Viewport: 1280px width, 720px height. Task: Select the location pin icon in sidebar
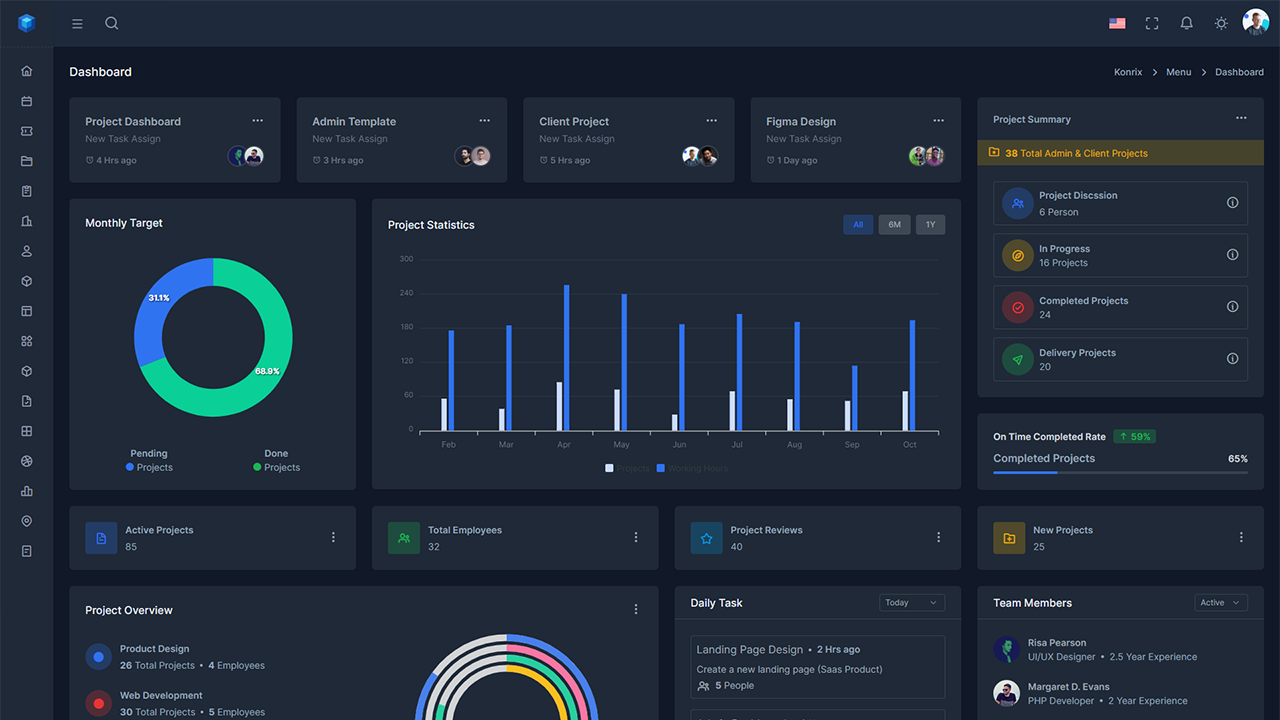[26, 521]
